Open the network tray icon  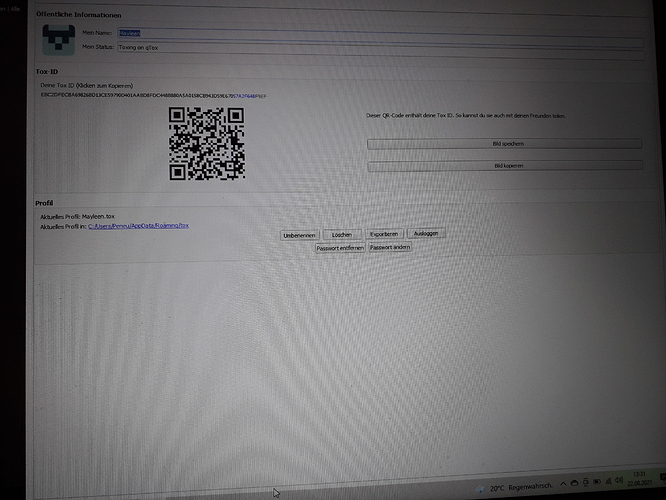(608, 481)
